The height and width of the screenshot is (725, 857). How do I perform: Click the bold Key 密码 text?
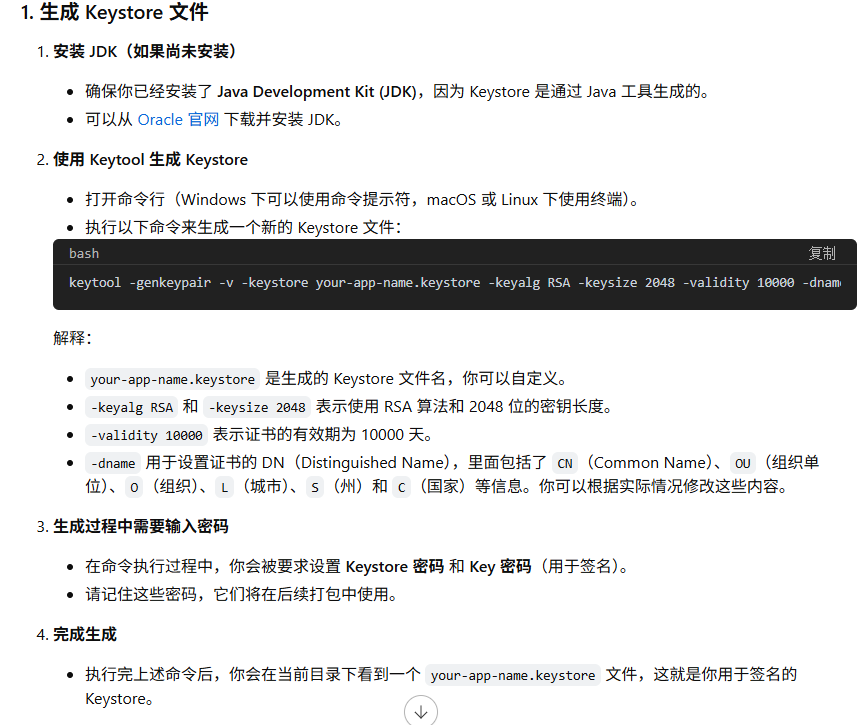pyautogui.click(x=500, y=566)
